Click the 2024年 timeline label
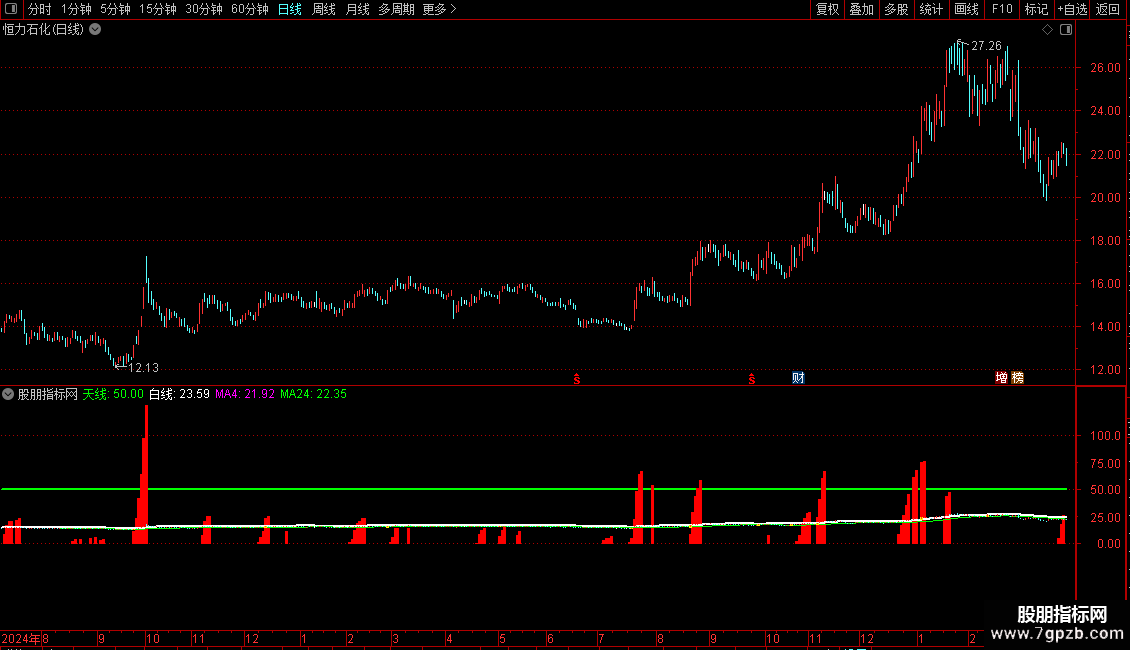This screenshot has height=650, width=1130. (x=21, y=638)
